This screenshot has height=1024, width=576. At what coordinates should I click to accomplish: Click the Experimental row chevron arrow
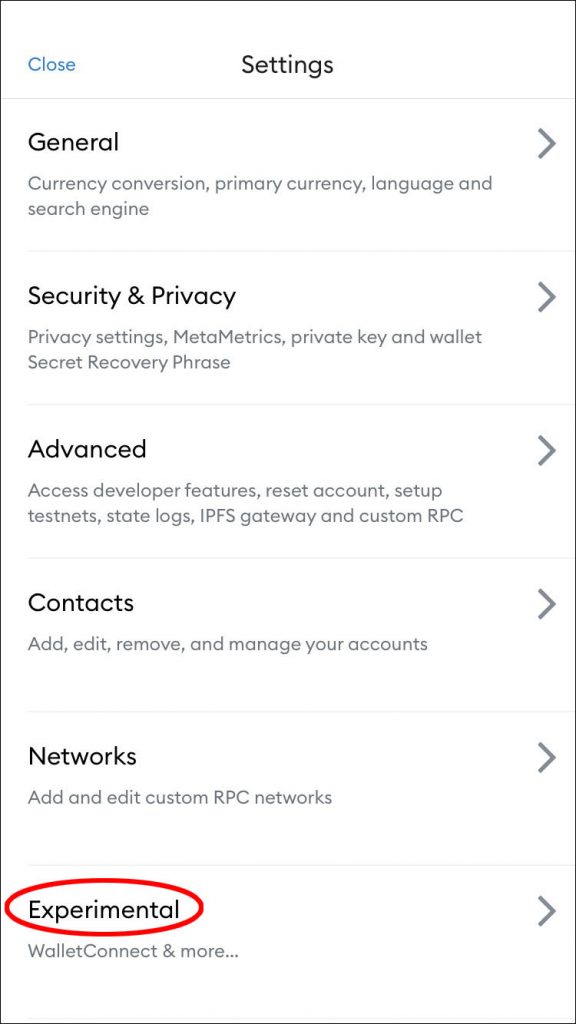click(547, 911)
